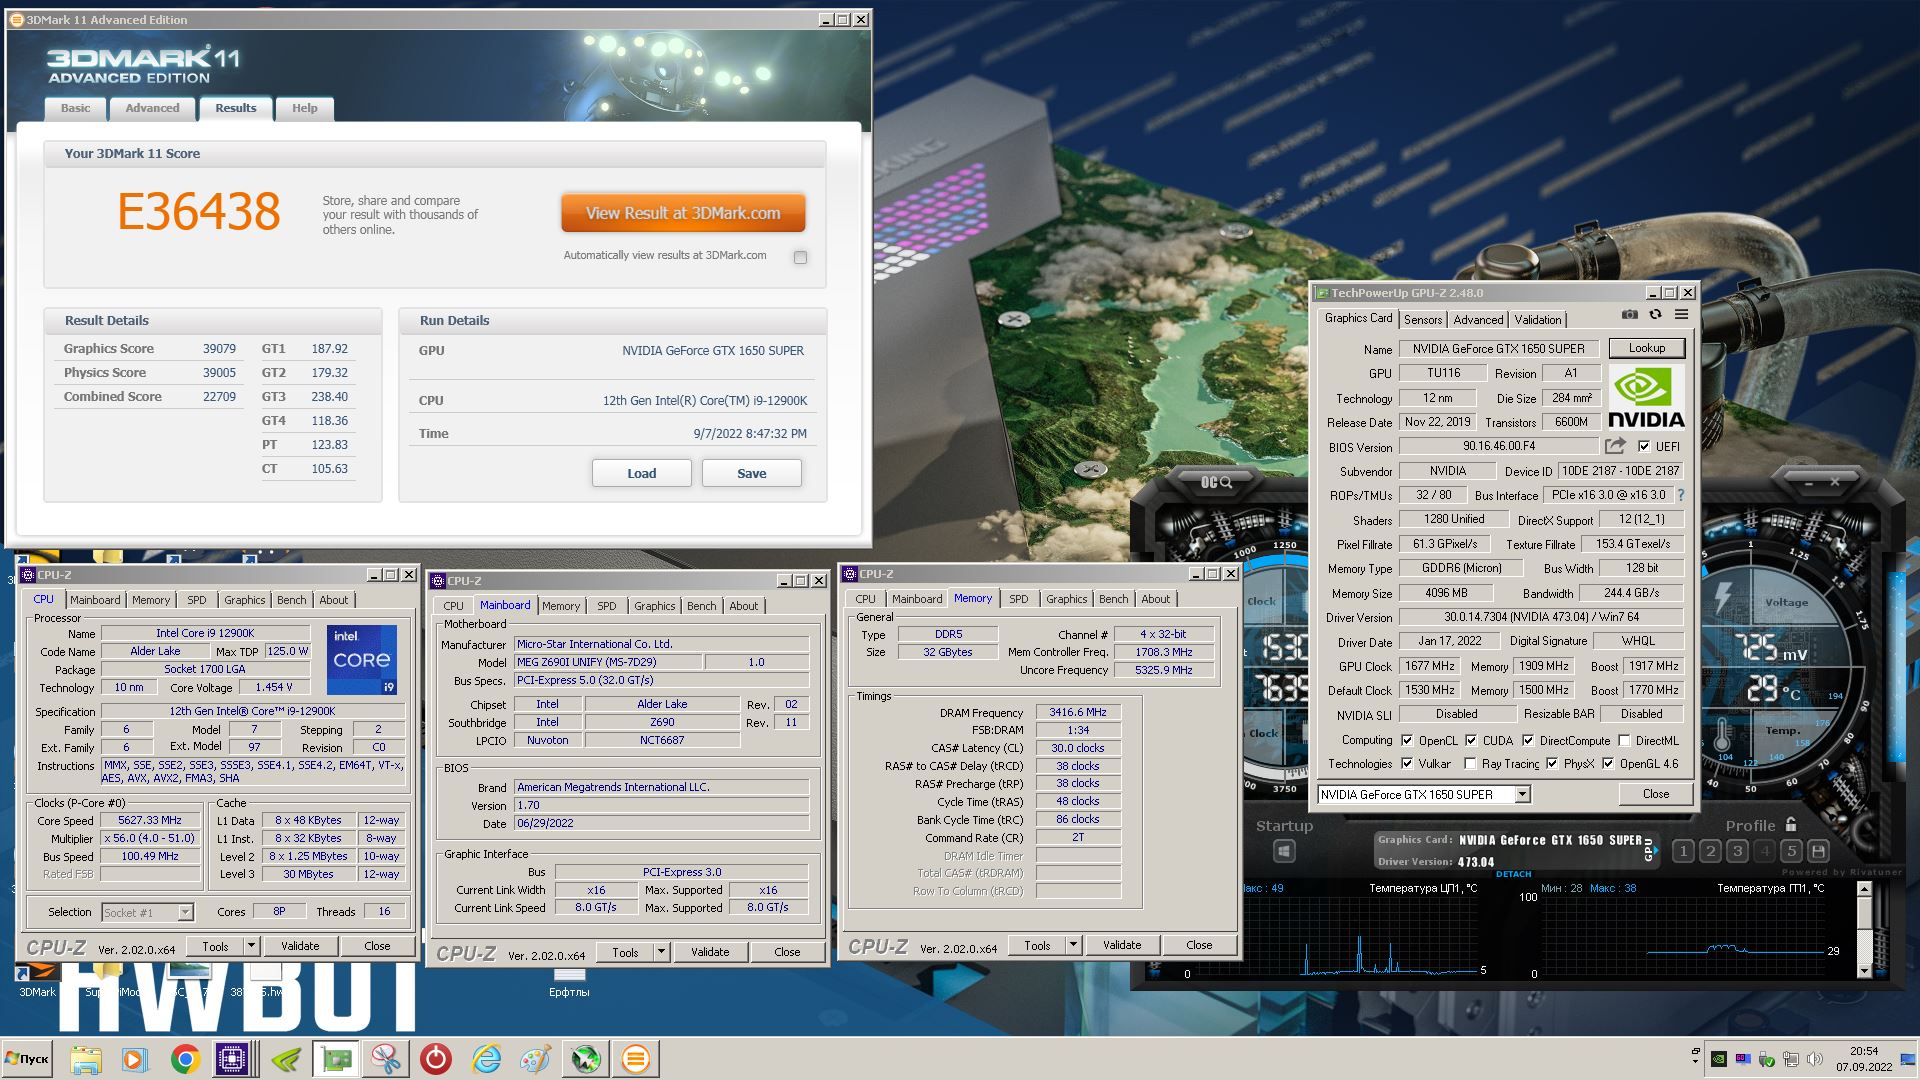
Task: Open Paint from the taskbar
Action: 536,1059
